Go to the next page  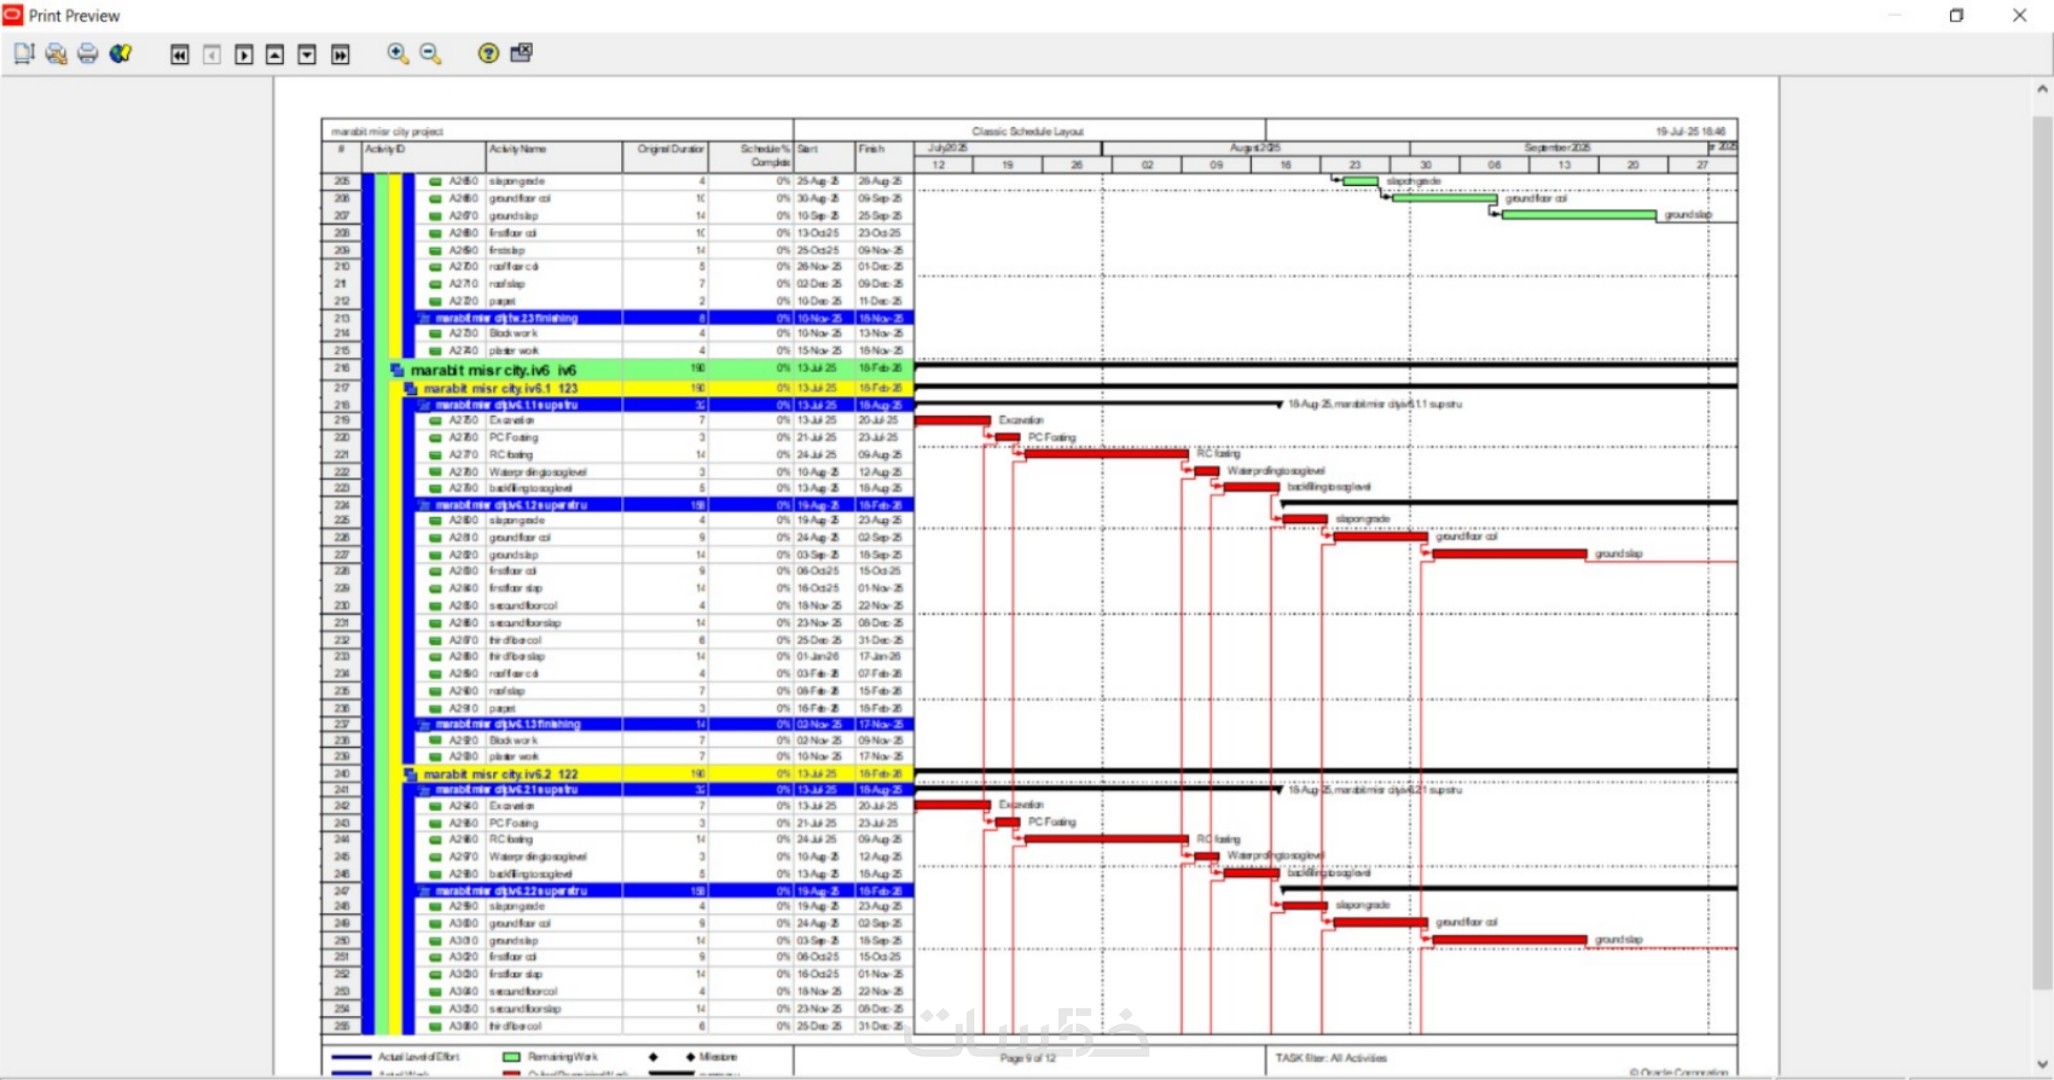coord(244,55)
